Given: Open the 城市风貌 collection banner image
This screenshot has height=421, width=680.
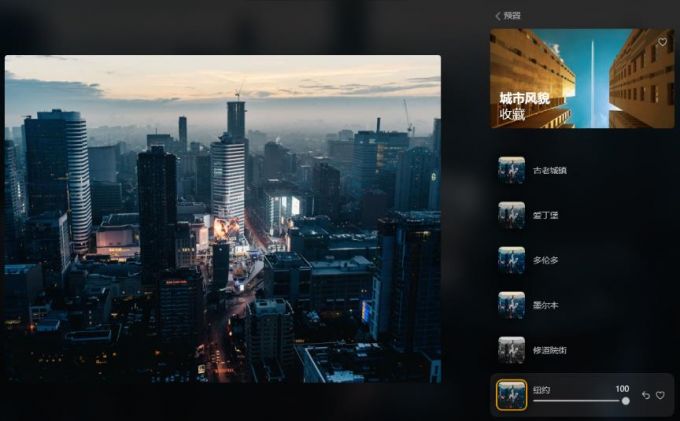Looking at the screenshot, I should coord(582,78).
